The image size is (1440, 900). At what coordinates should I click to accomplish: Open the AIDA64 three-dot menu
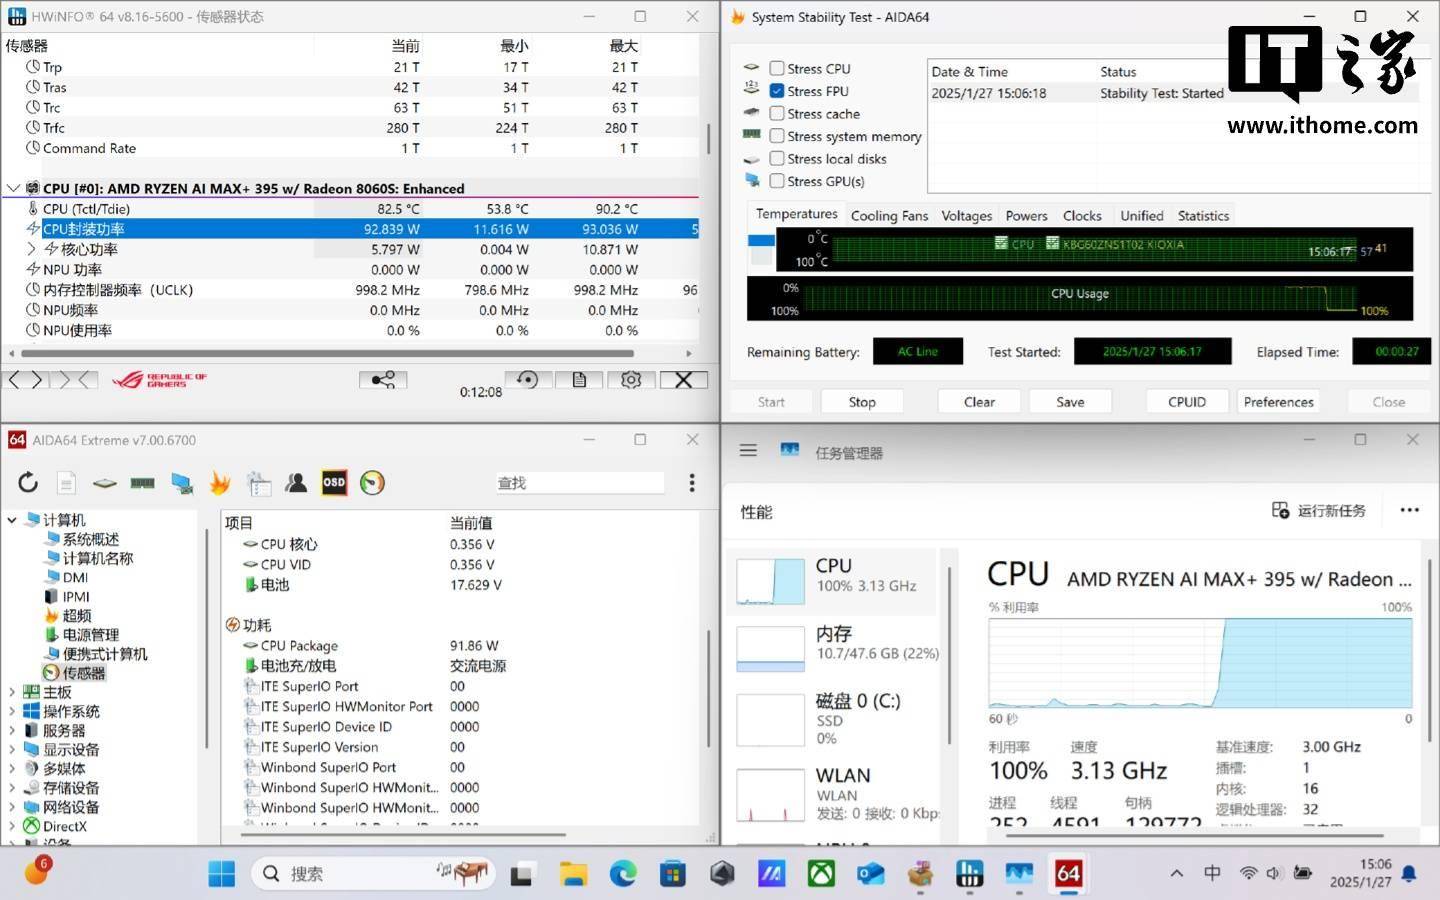(691, 483)
